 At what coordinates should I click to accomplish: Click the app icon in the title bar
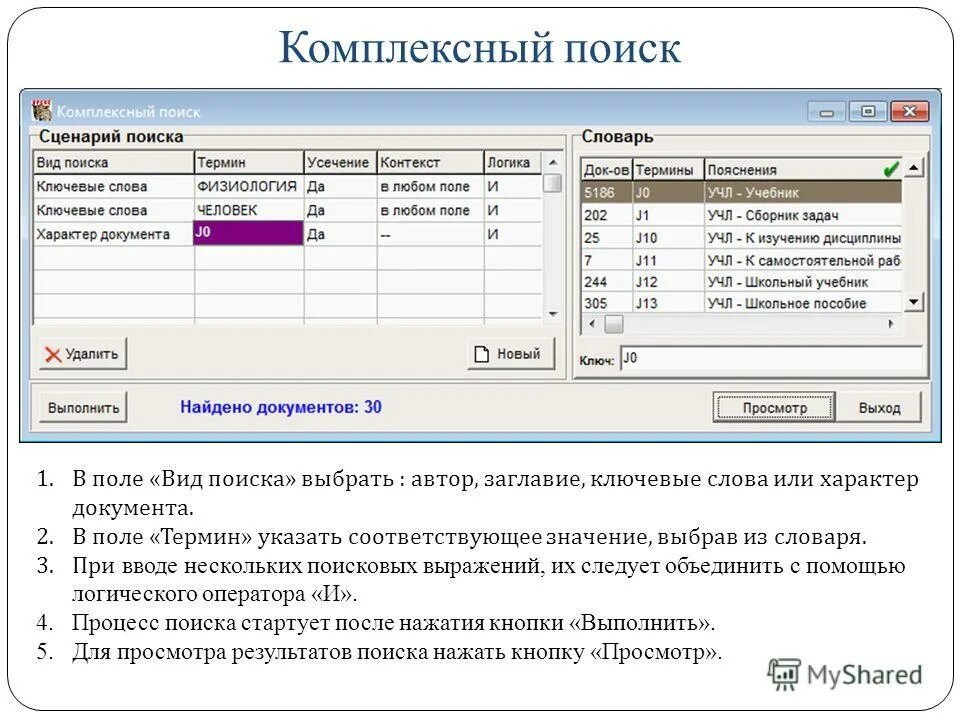42,111
